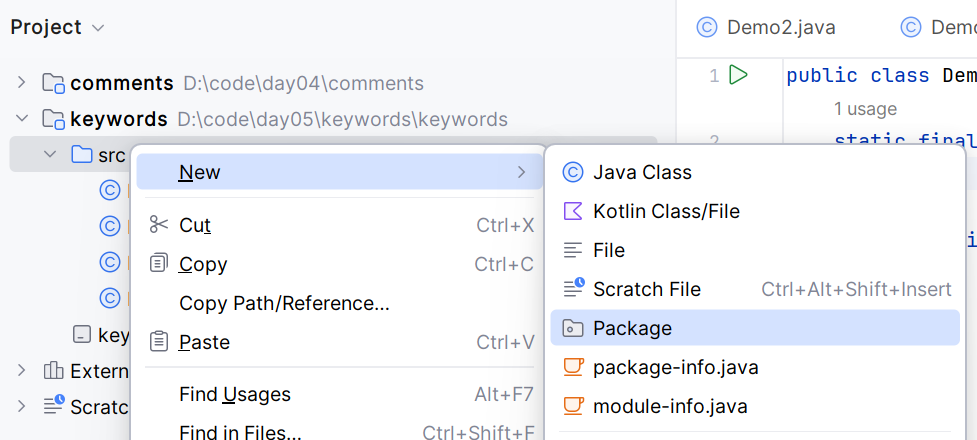Viewport: 977px width, 440px height.
Task: Select Copy Path/Reference menu entry
Action: tap(284, 303)
